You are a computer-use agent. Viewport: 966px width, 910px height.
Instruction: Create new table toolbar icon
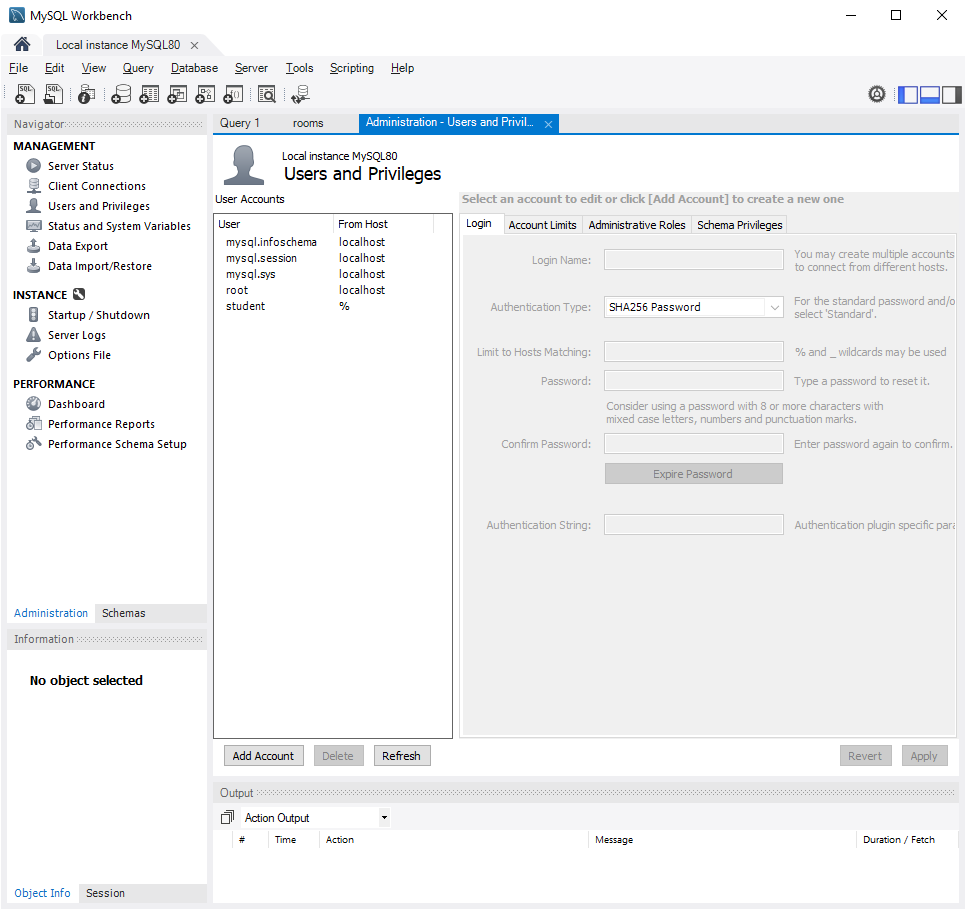tap(149, 94)
